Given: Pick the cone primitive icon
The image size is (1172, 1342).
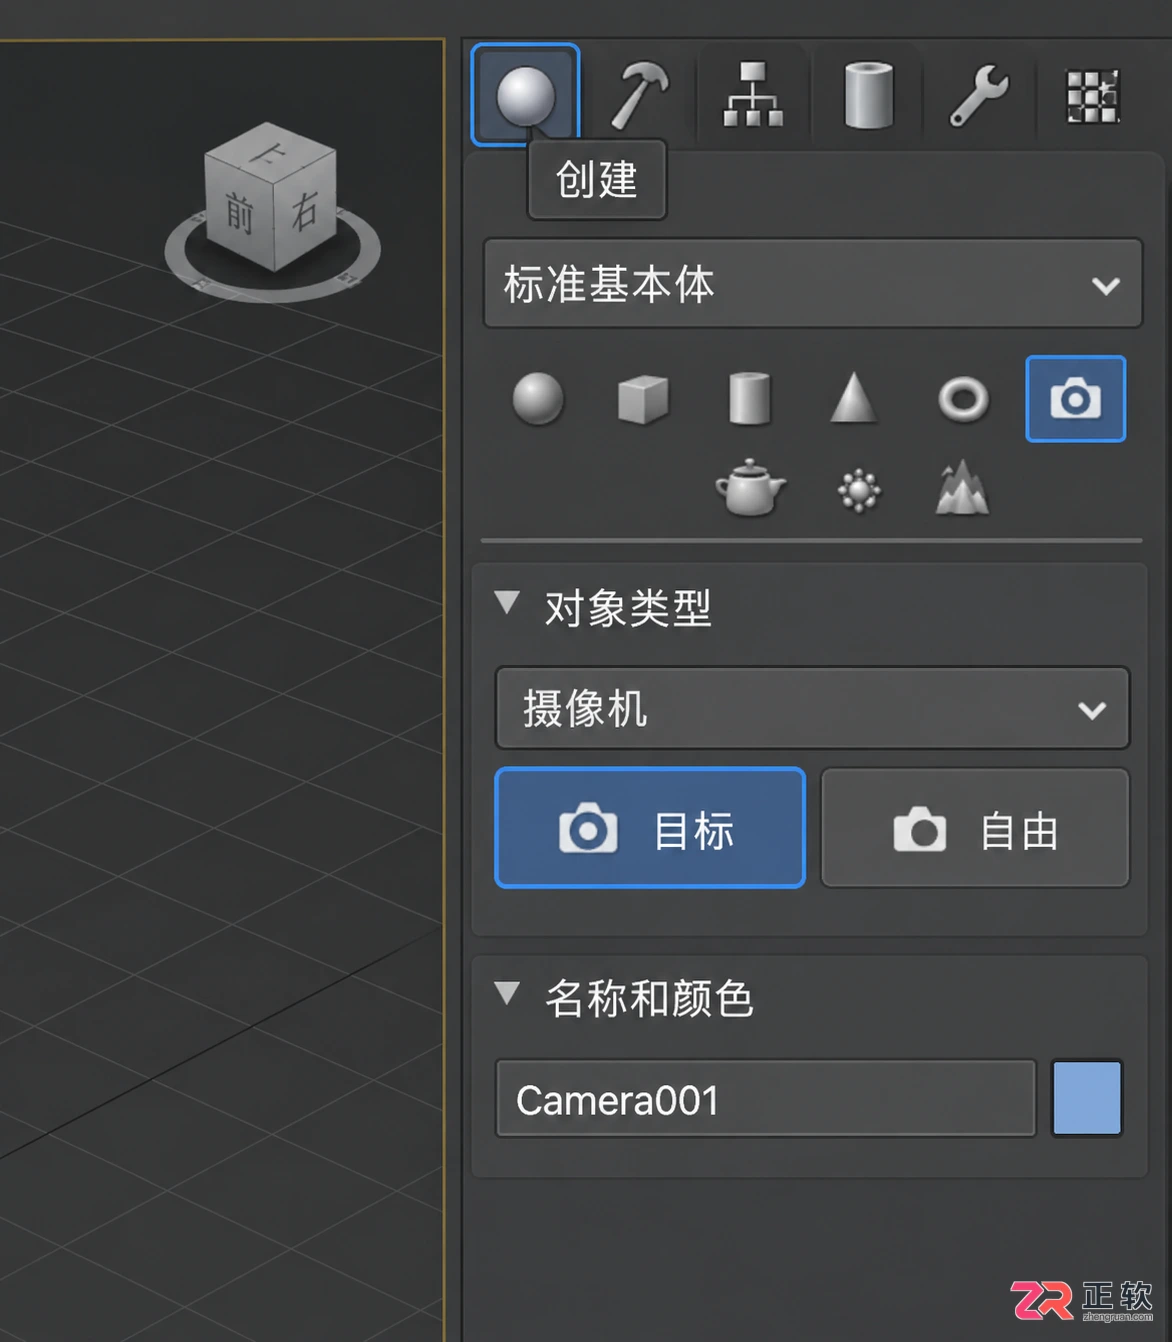Looking at the screenshot, I should (x=853, y=399).
